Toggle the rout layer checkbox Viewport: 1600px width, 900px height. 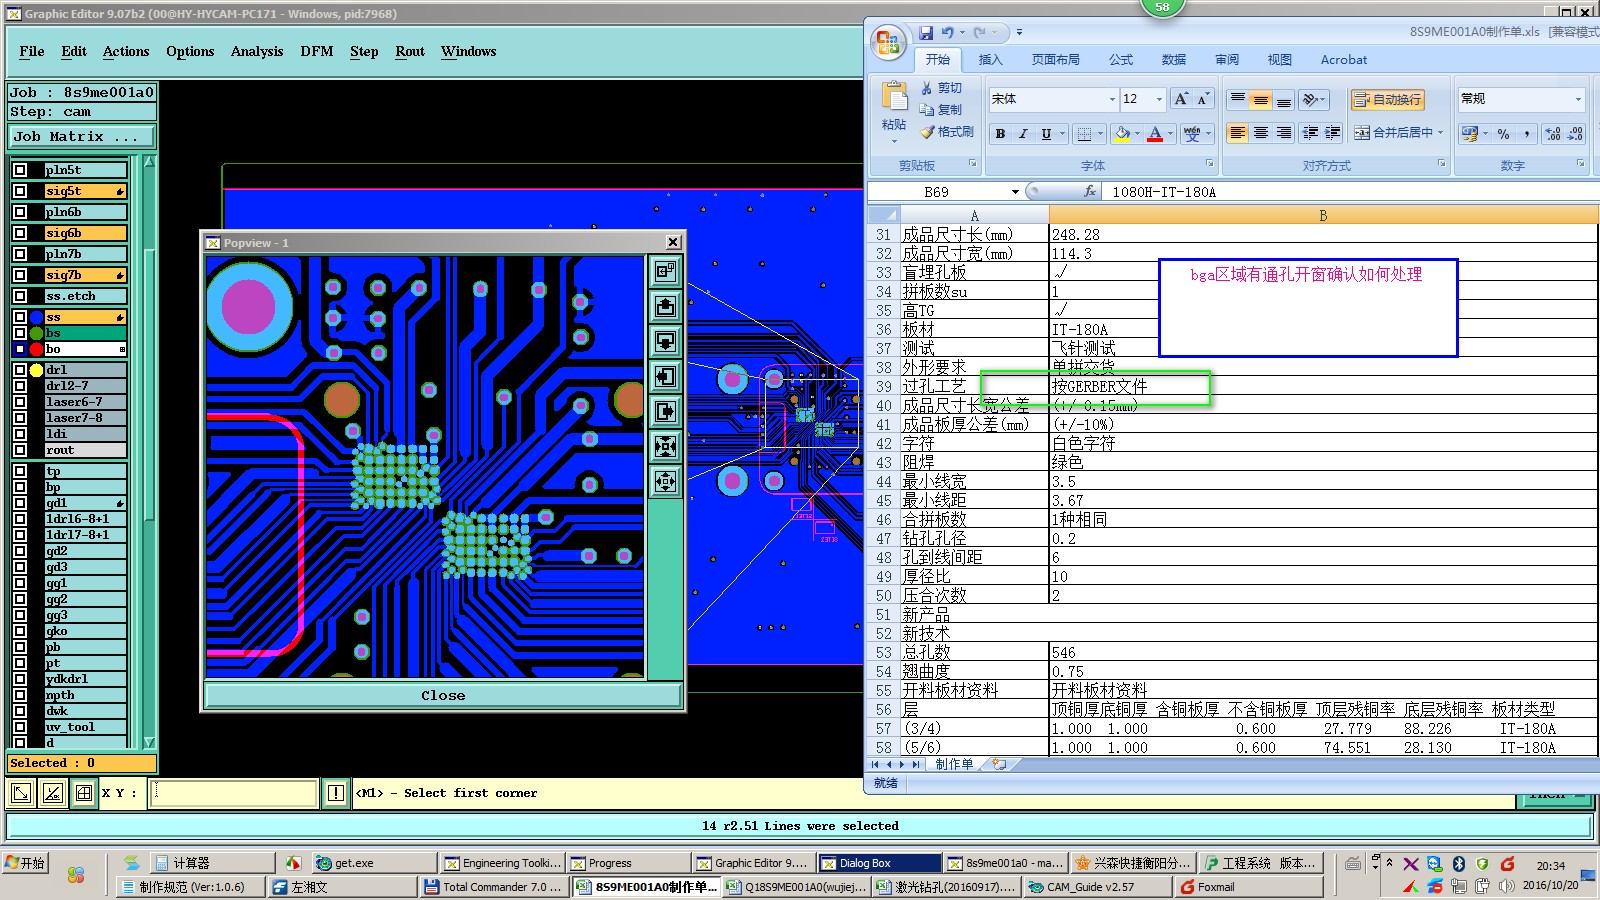coord(20,450)
